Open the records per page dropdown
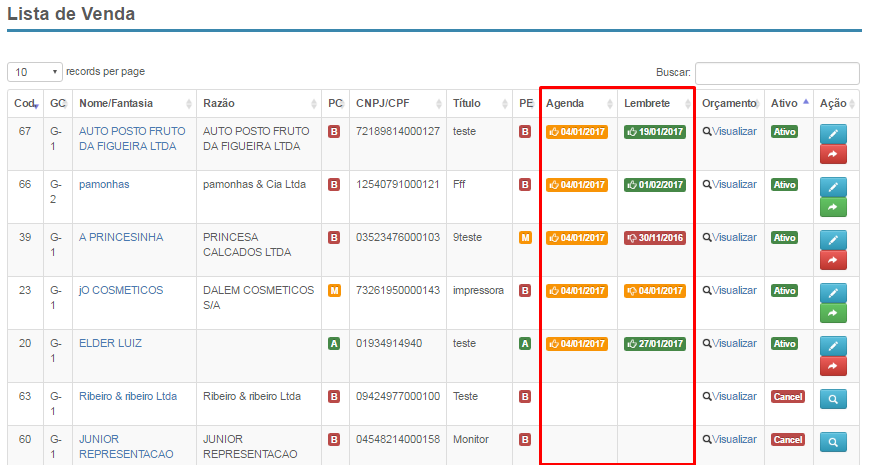Viewport: 870px width, 465px height. [35, 72]
